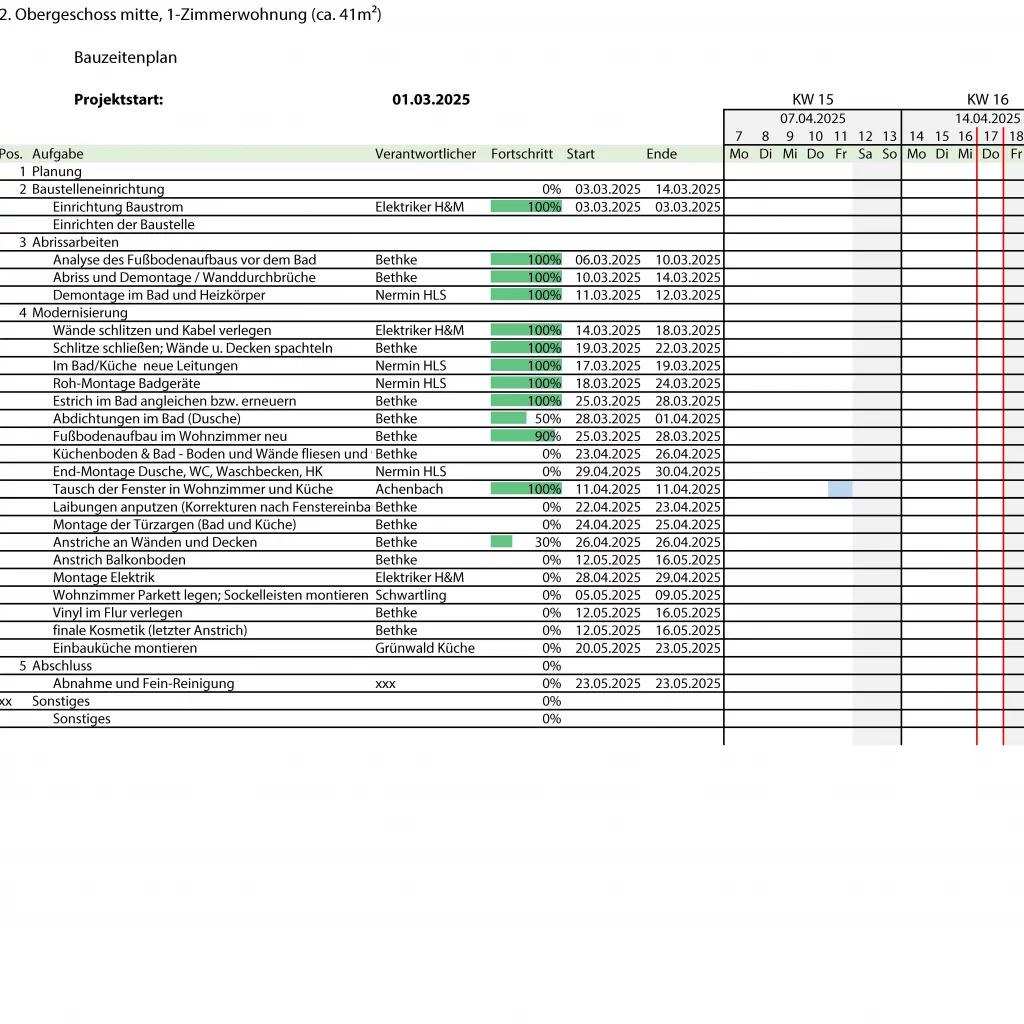Viewport: 1024px width, 1024px height.
Task: Select the 'Einbauküche montieren' task cell
Action: click(x=125, y=648)
